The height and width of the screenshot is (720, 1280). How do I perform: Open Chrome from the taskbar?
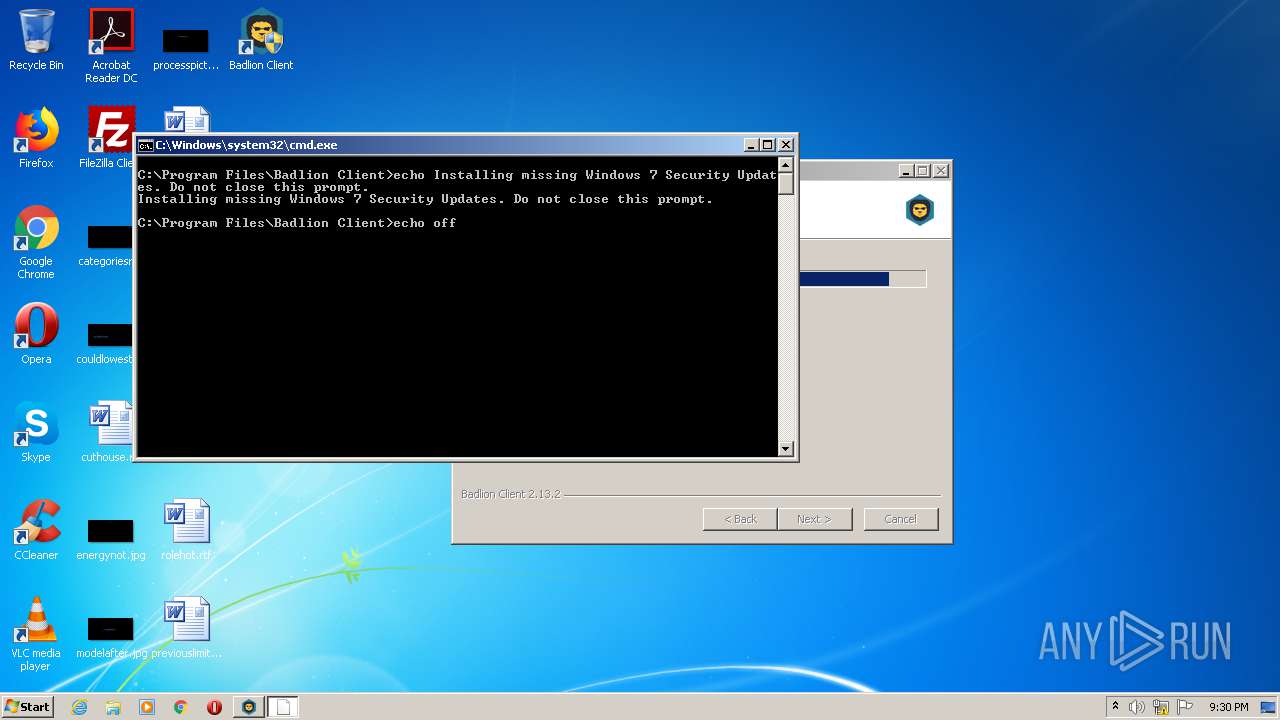coord(181,707)
